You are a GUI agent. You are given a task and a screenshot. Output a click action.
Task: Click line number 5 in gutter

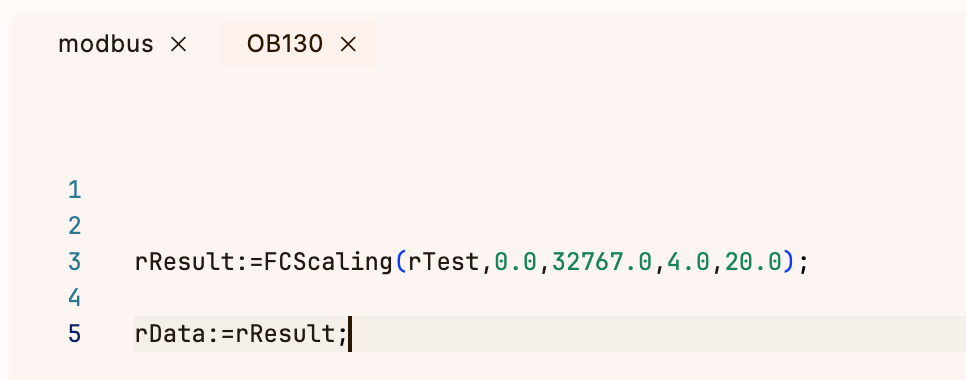[75, 334]
